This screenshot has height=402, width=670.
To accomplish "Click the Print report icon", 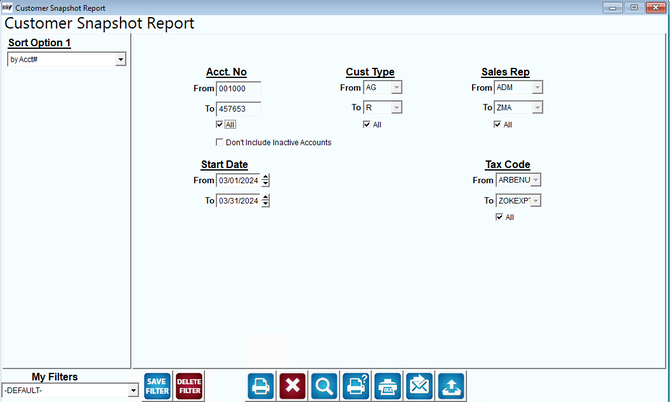I will tap(261, 386).
